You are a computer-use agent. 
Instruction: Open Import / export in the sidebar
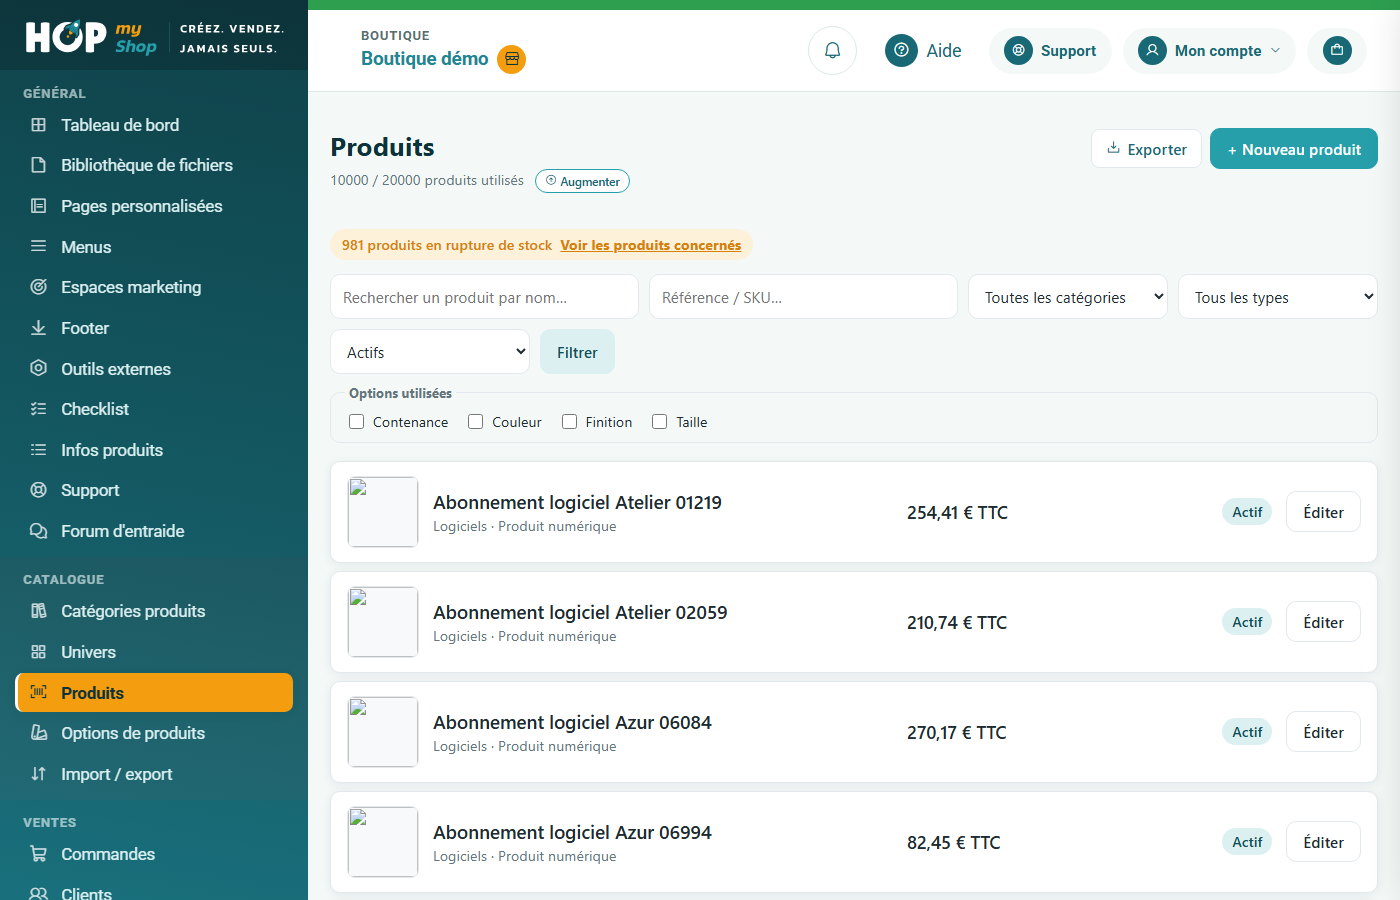154,774
